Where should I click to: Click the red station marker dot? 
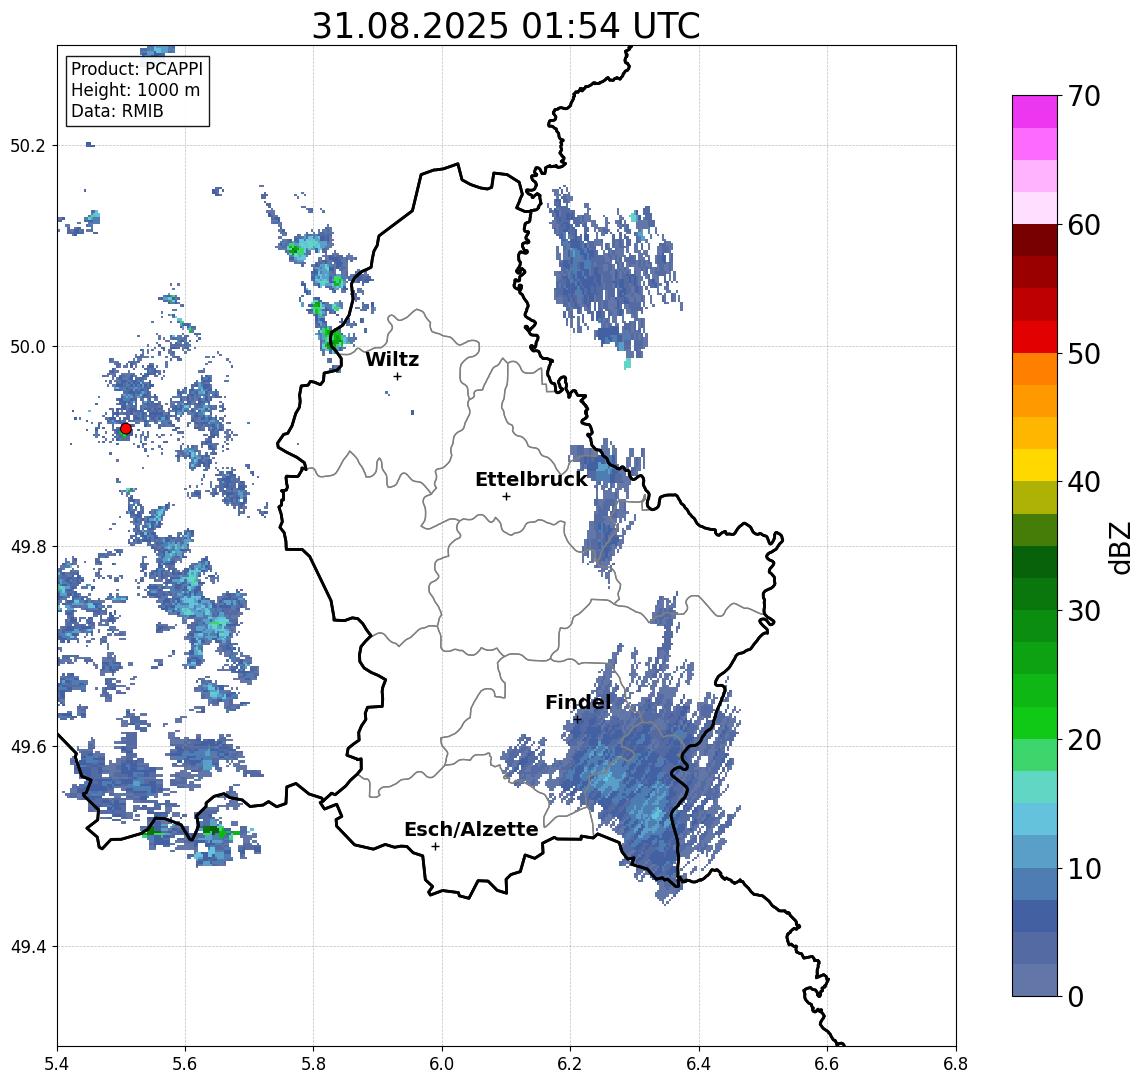[126, 429]
